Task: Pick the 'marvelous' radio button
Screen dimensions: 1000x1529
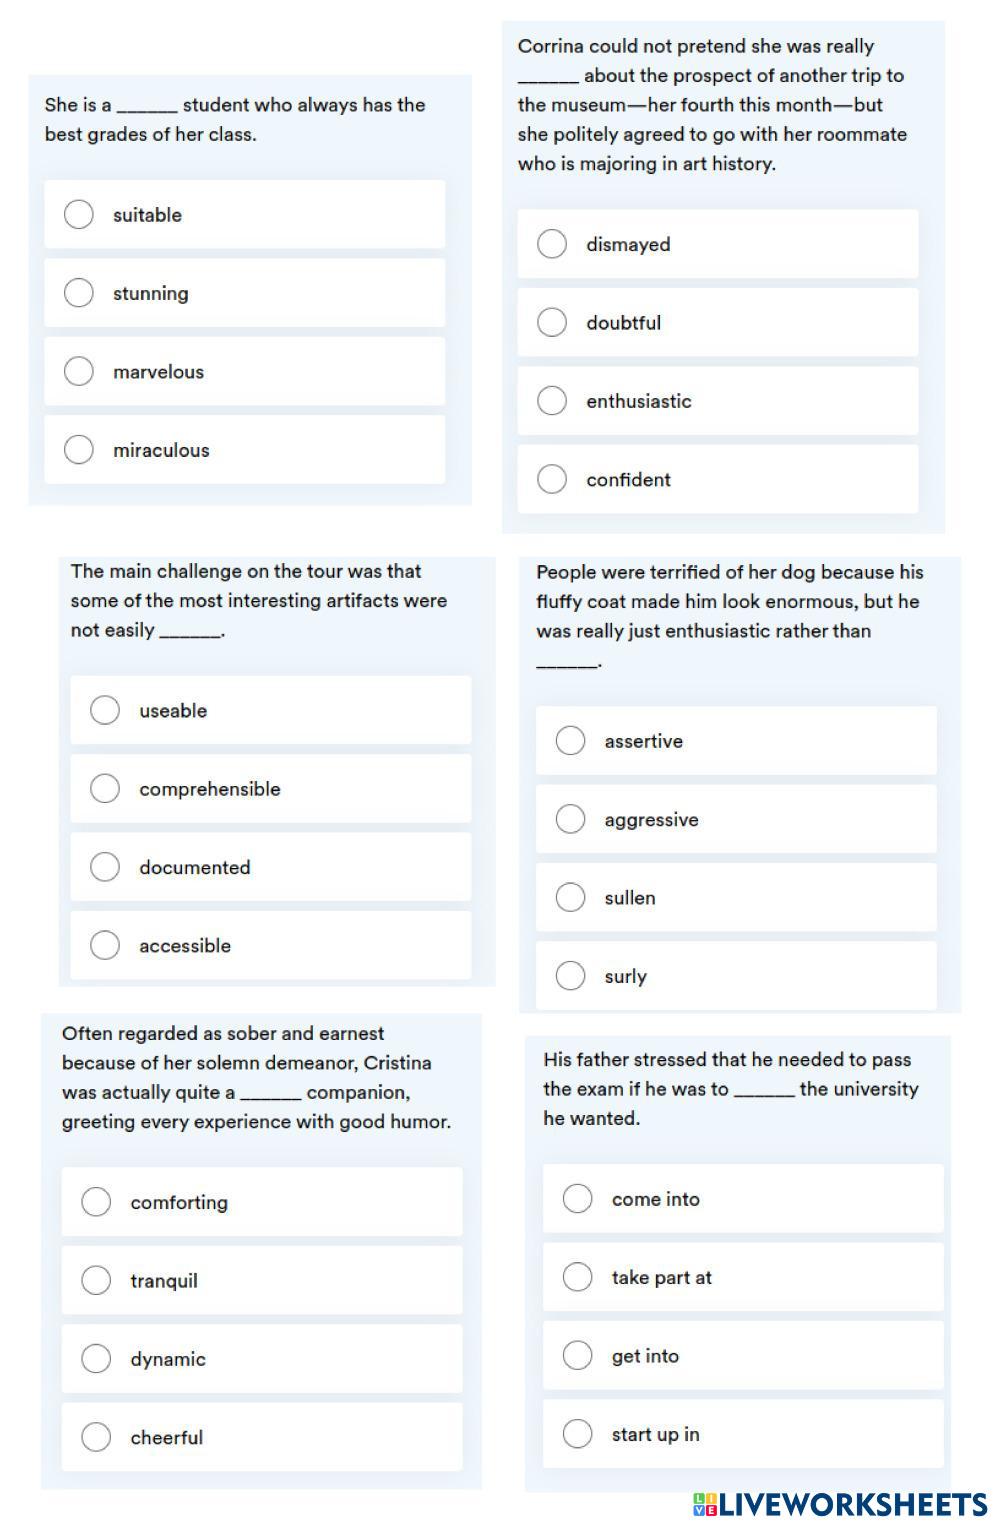Action: click(79, 371)
